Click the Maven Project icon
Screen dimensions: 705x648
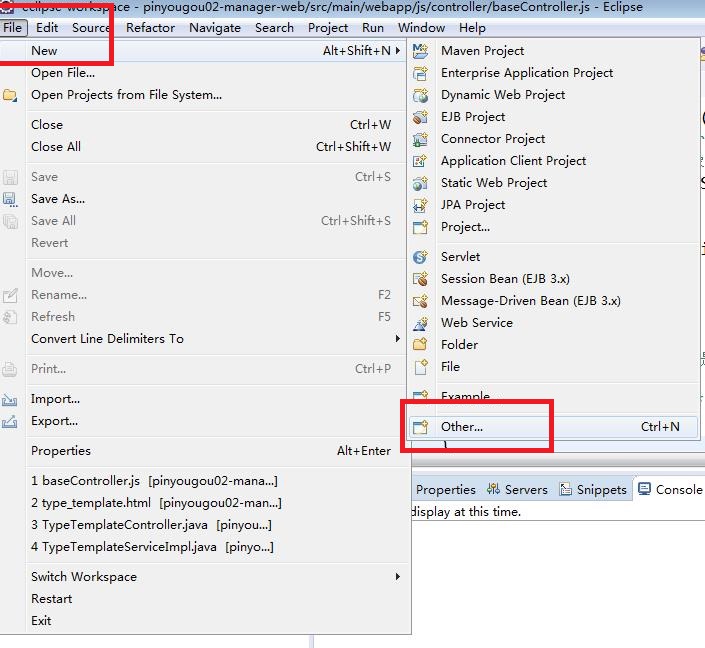[420, 51]
